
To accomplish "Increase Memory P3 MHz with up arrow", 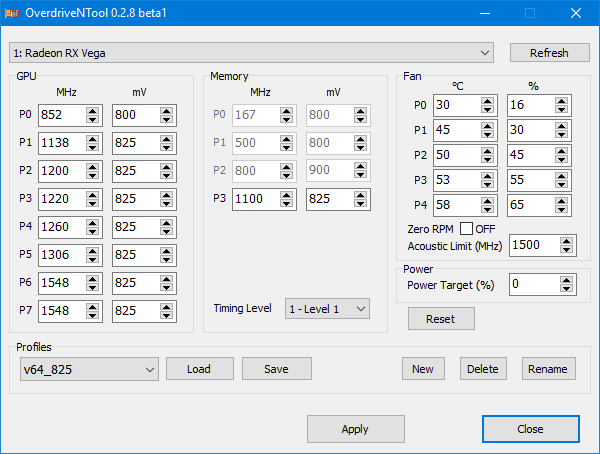I will (x=287, y=195).
